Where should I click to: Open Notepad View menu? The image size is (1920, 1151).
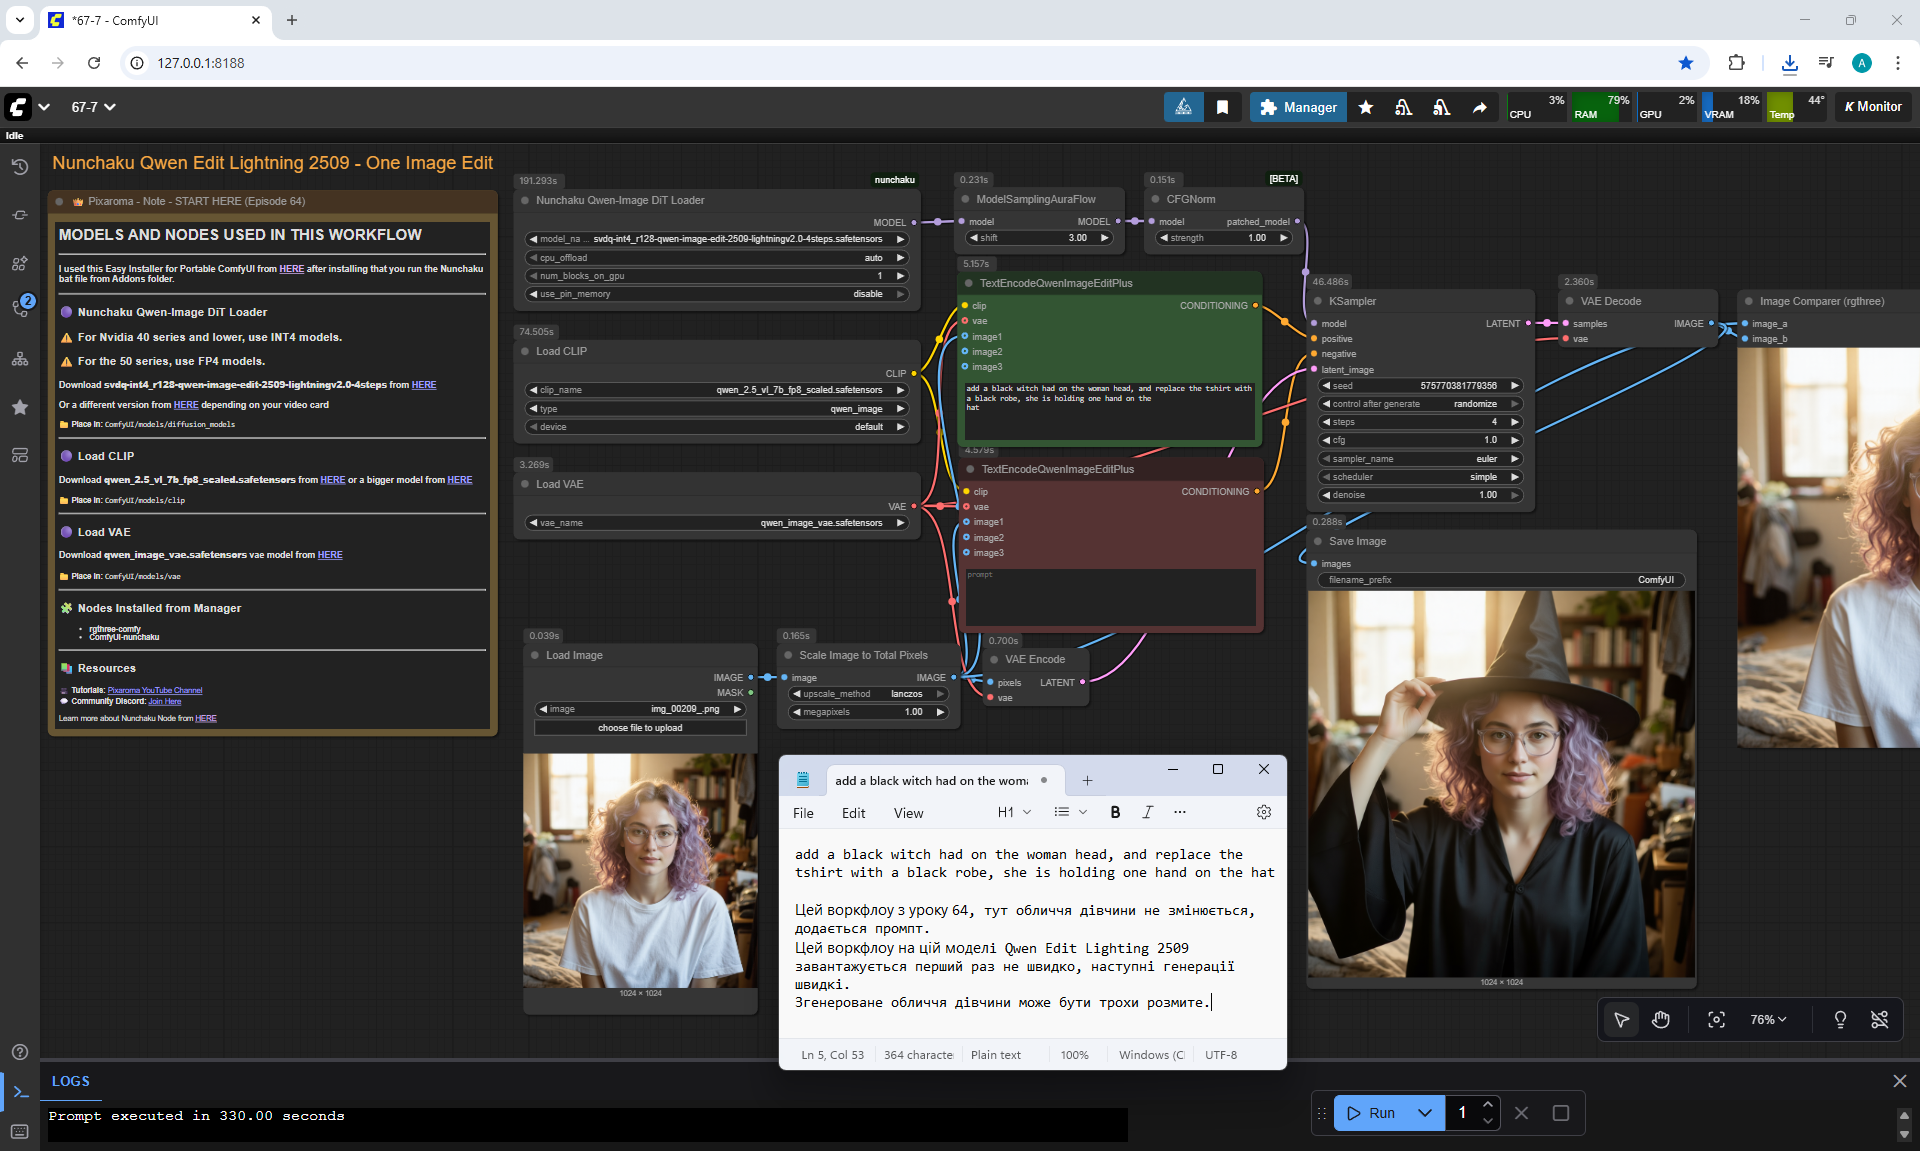coord(908,813)
